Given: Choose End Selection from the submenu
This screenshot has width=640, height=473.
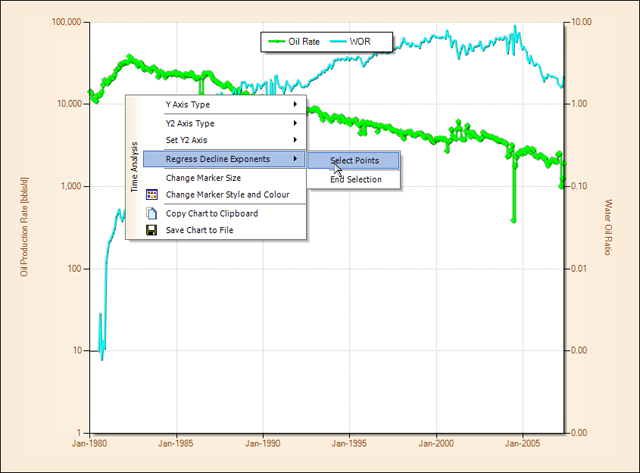Looking at the screenshot, I should [355, 180].
